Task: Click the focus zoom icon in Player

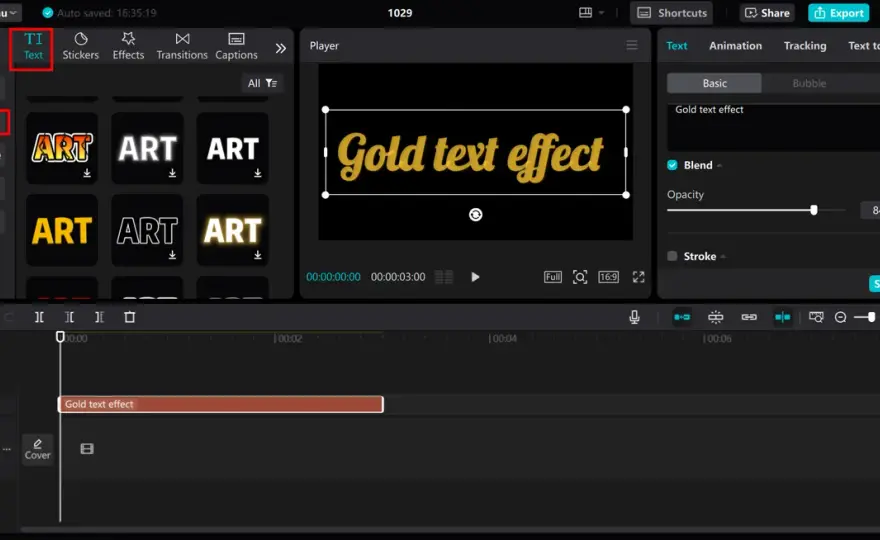Action: click(x=580, y=277)
